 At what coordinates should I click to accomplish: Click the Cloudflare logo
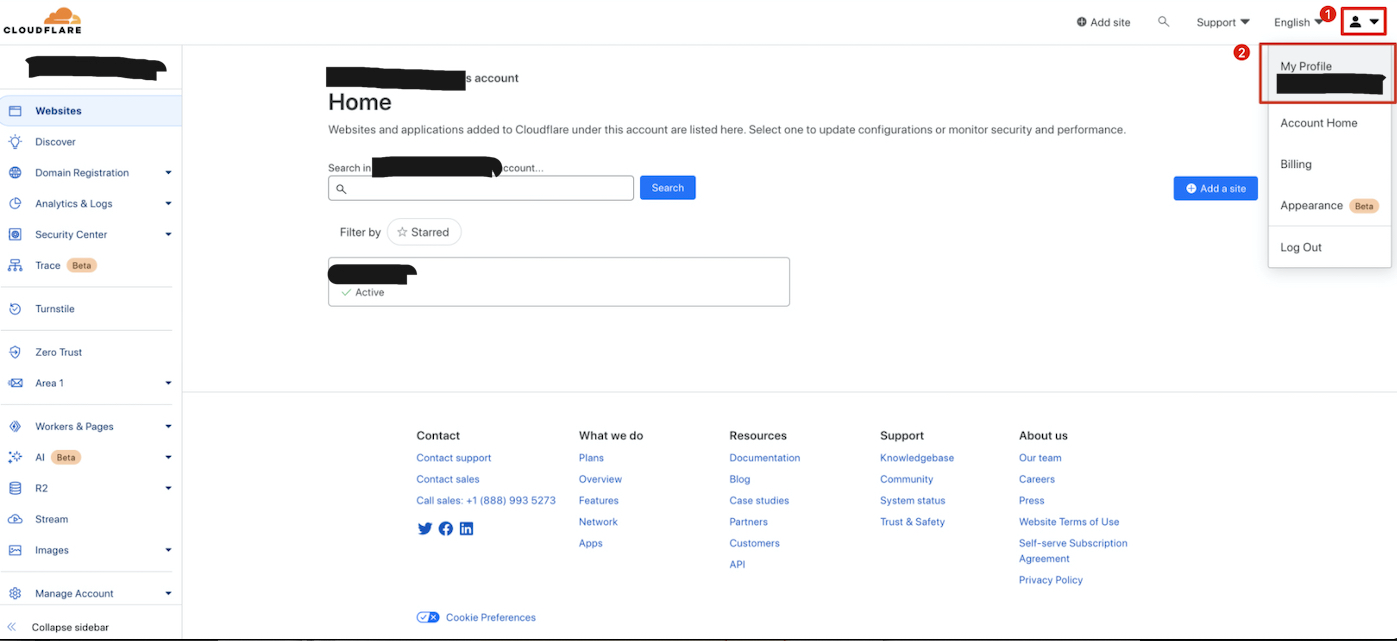(42, 21)
